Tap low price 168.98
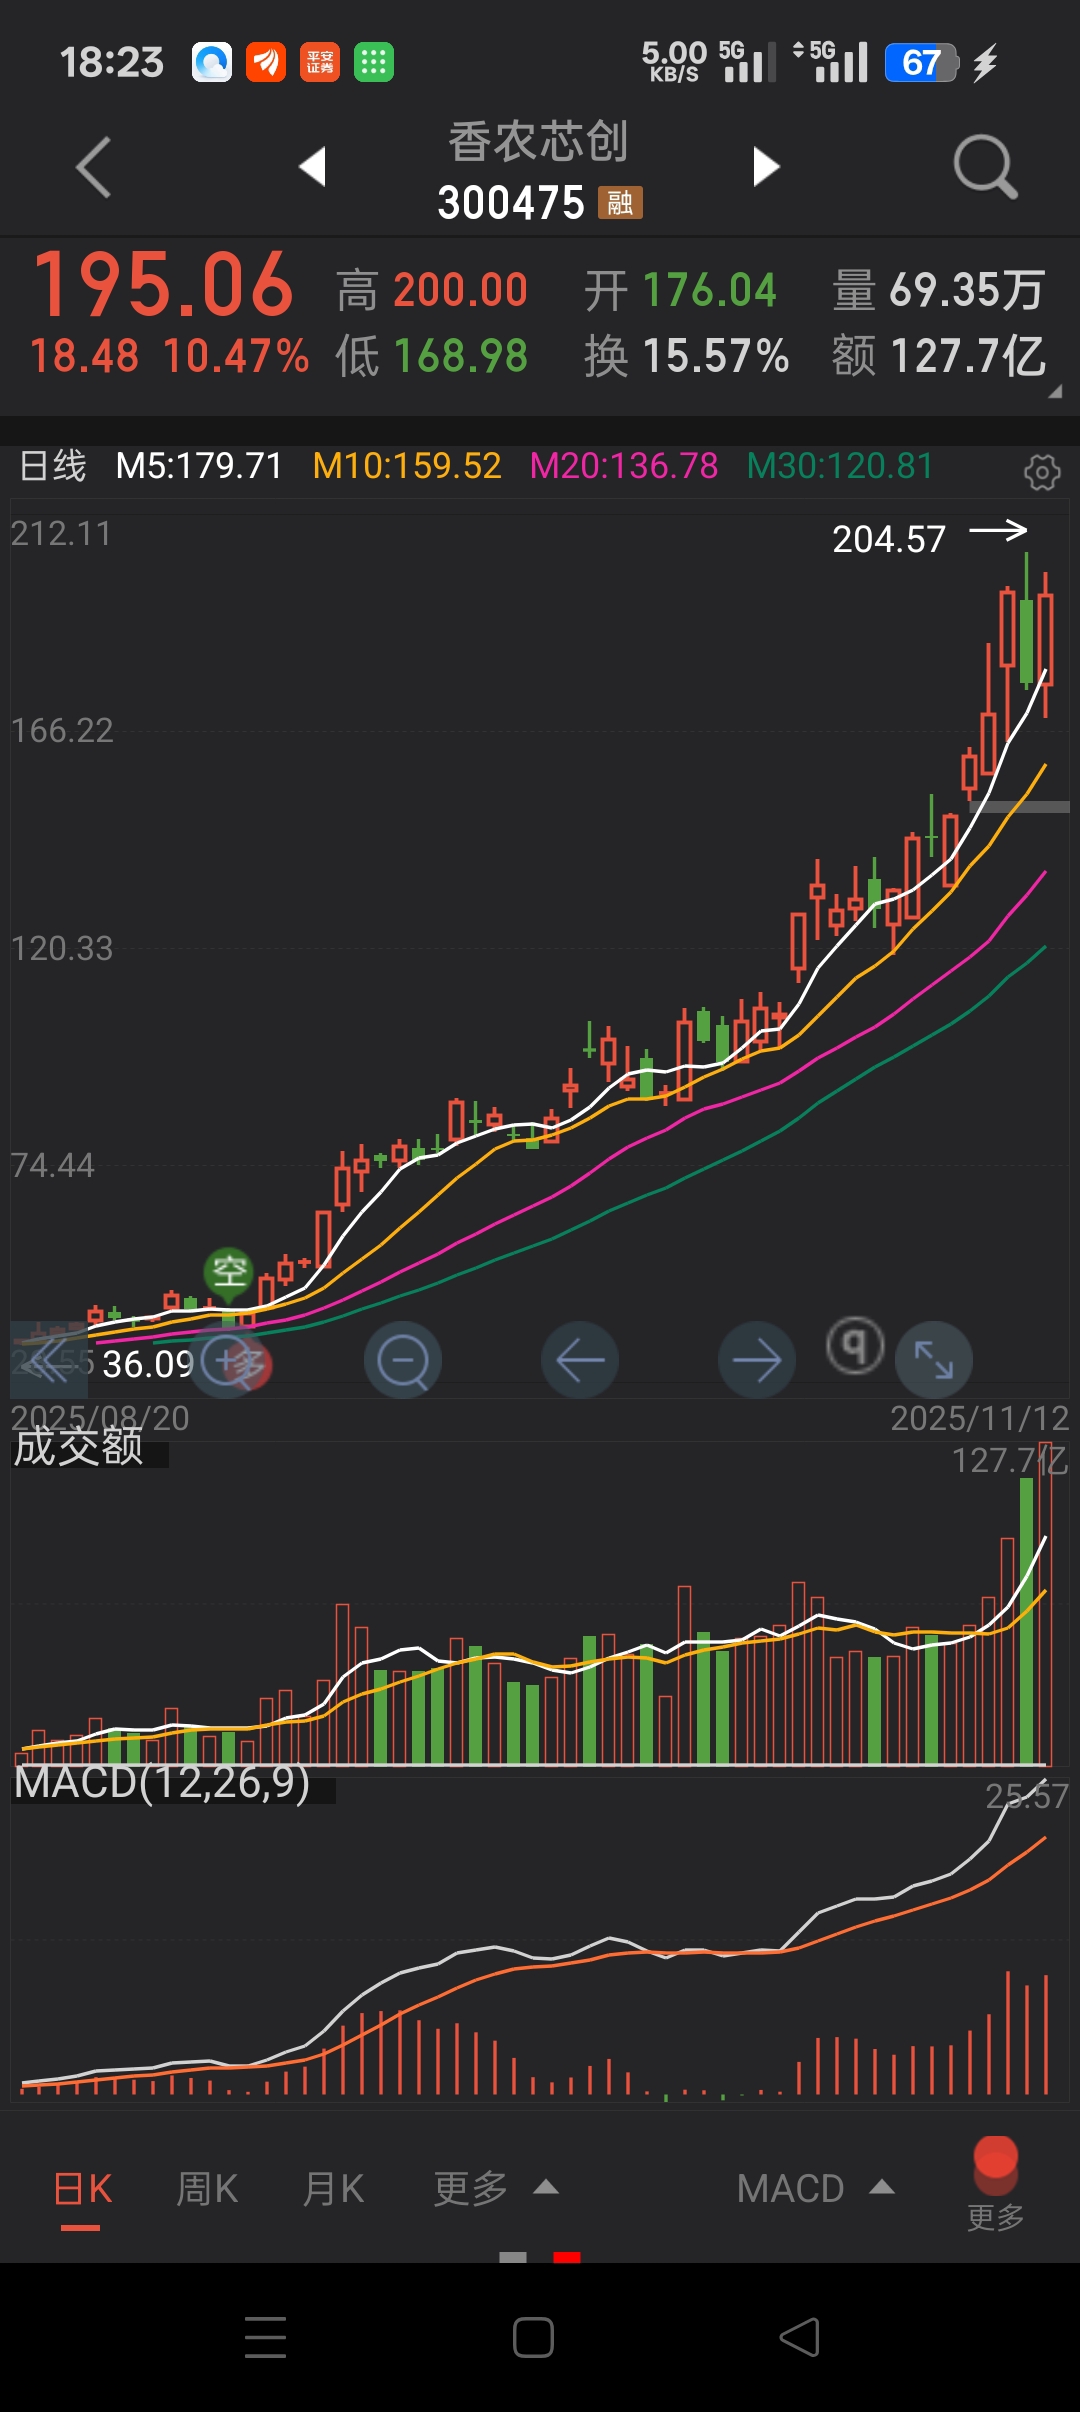The width and height of the screenshot is (1080, 2412). point(460,356)
